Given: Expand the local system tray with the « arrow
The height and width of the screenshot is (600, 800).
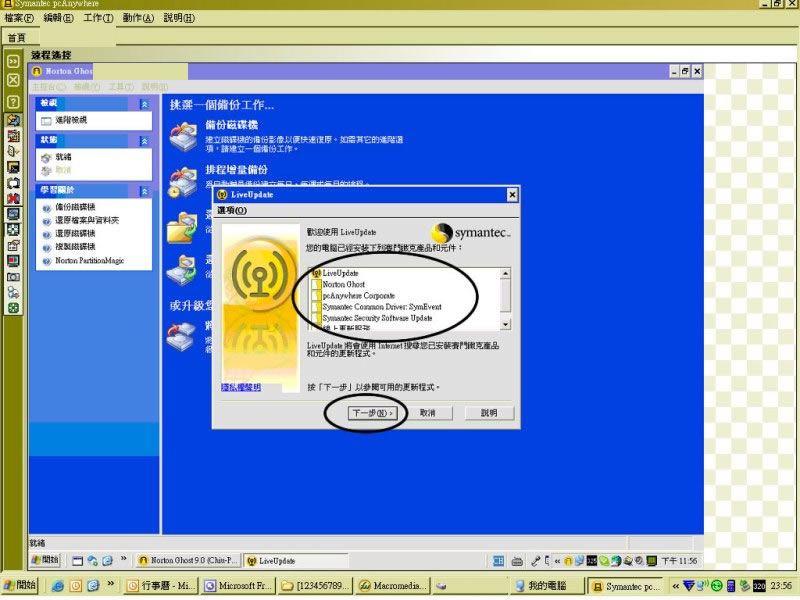Looking at the screenshot, I should 676,586.
